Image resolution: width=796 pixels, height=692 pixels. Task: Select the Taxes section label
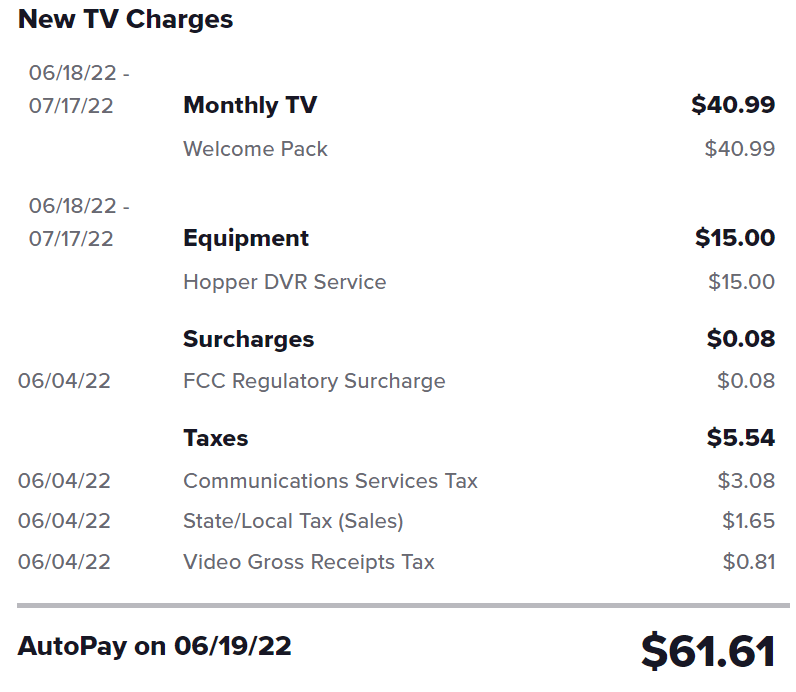click(216, 438)
